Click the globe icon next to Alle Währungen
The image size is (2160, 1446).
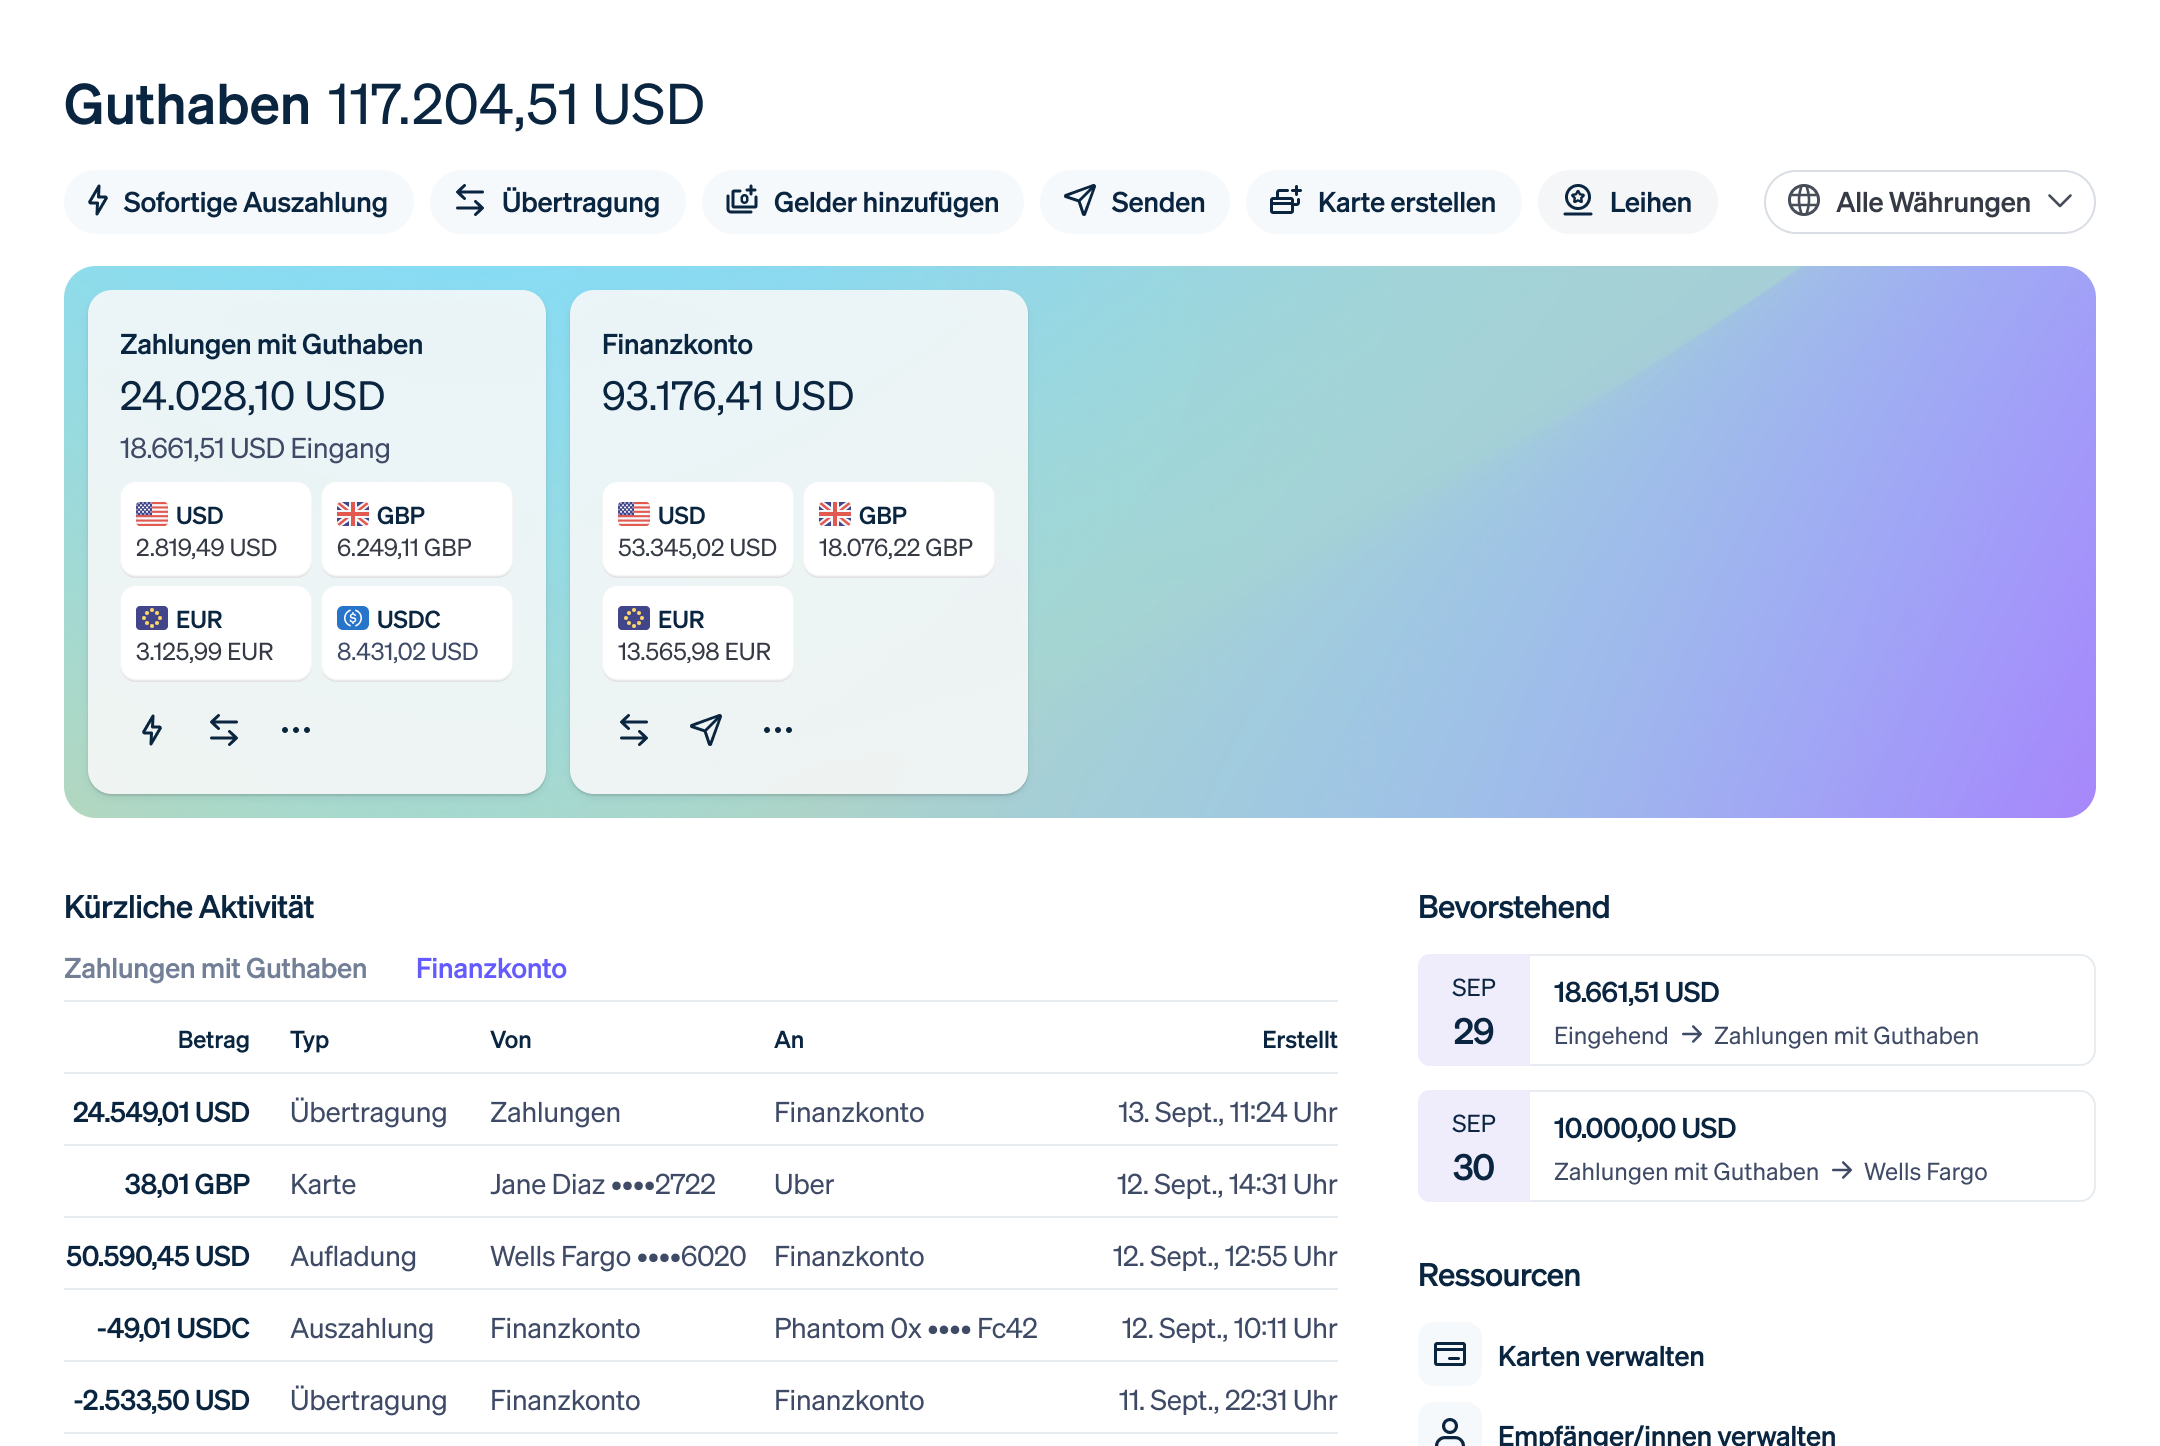1806,202
